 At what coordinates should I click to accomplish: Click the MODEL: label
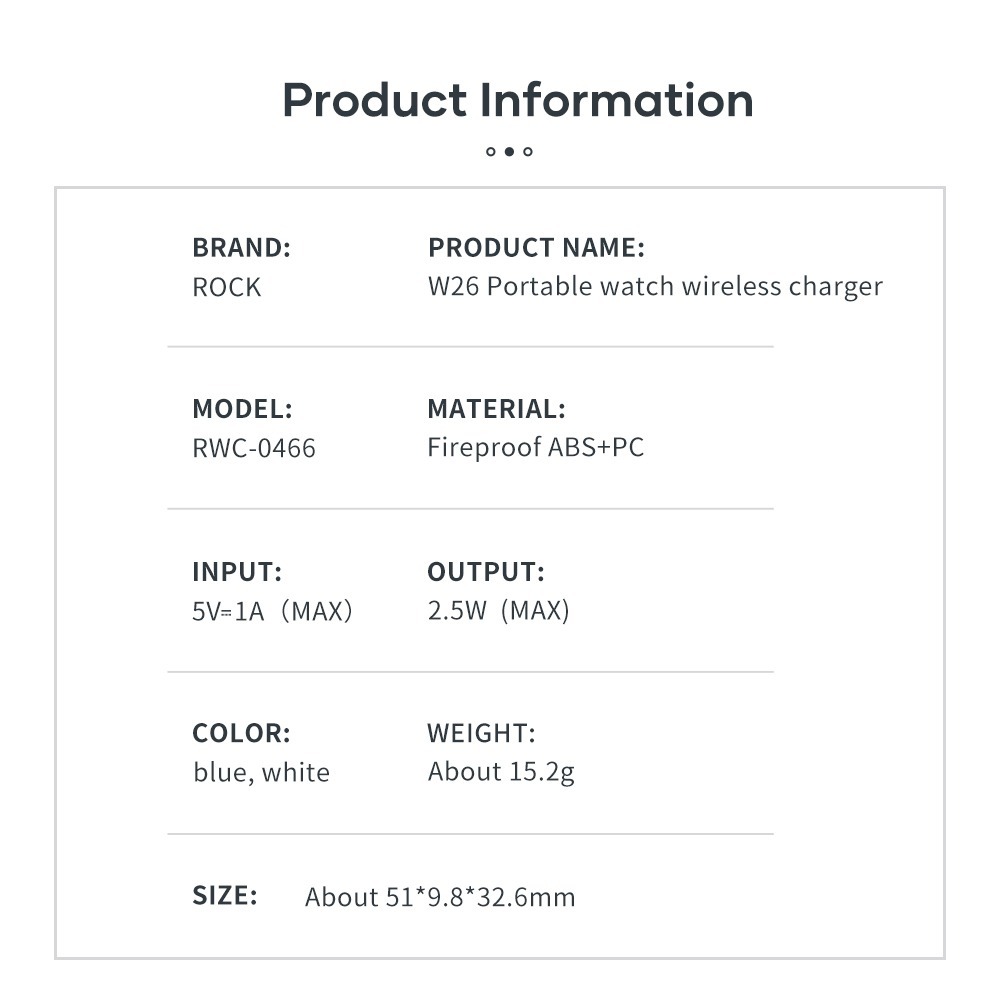click(x=242, y=409)
